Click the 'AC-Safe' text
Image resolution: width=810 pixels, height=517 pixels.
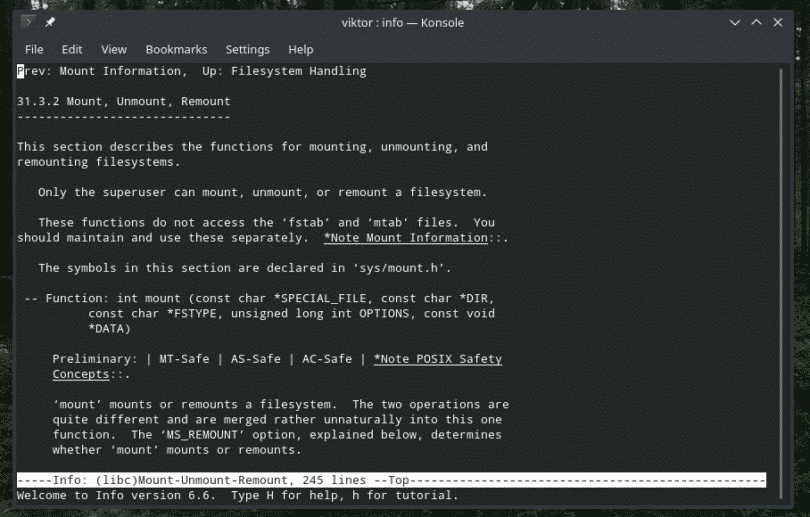(x=327, y=358)
